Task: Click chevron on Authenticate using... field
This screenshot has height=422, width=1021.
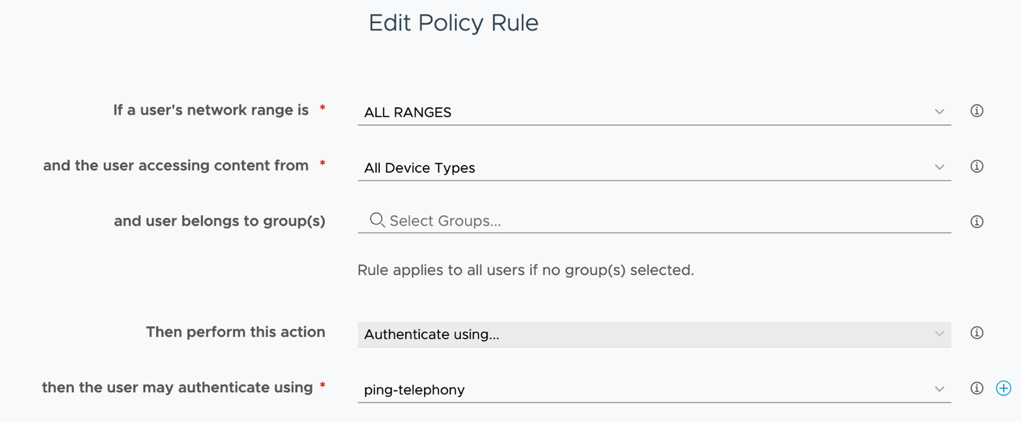Action: click(939, 334)
